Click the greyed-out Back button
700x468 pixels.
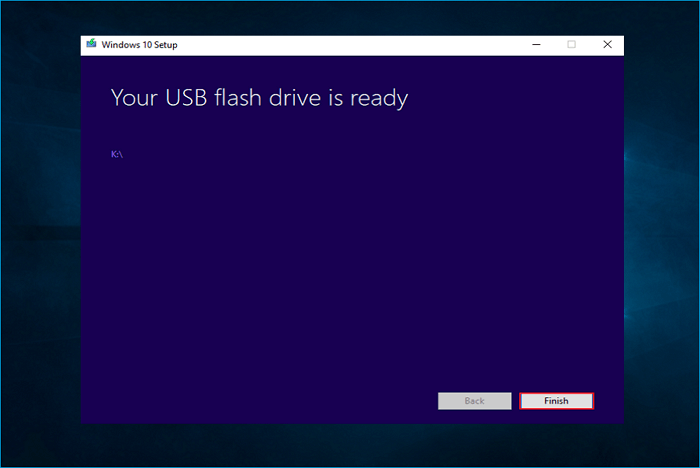tap(475, 401)
